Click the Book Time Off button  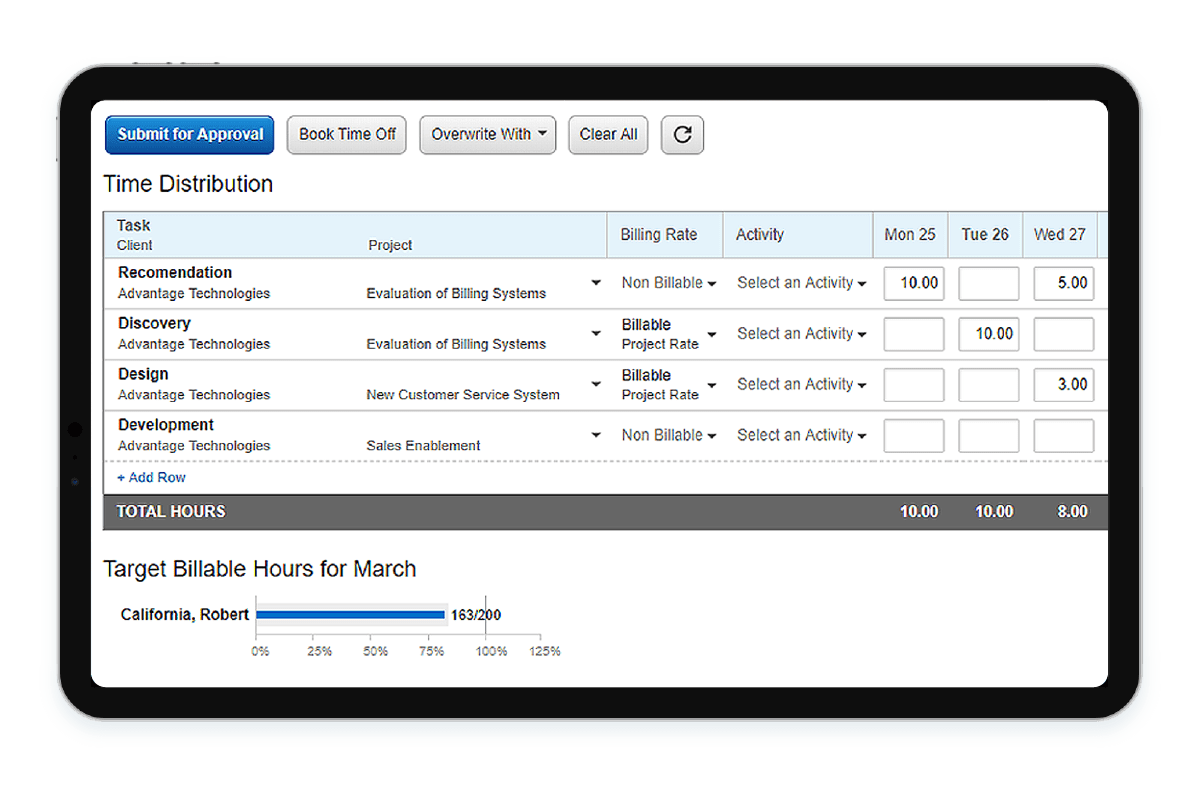click(x=347, y=135)
